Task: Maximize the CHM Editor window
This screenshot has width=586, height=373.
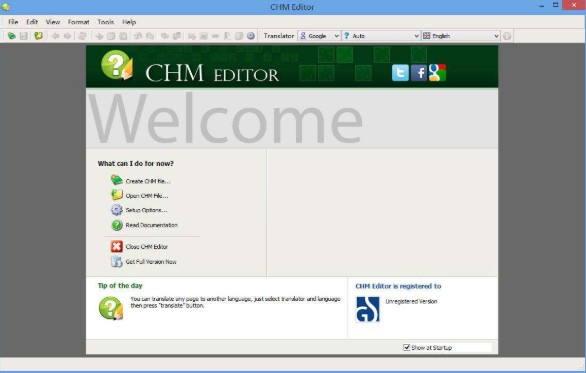Action: [556, 5]
